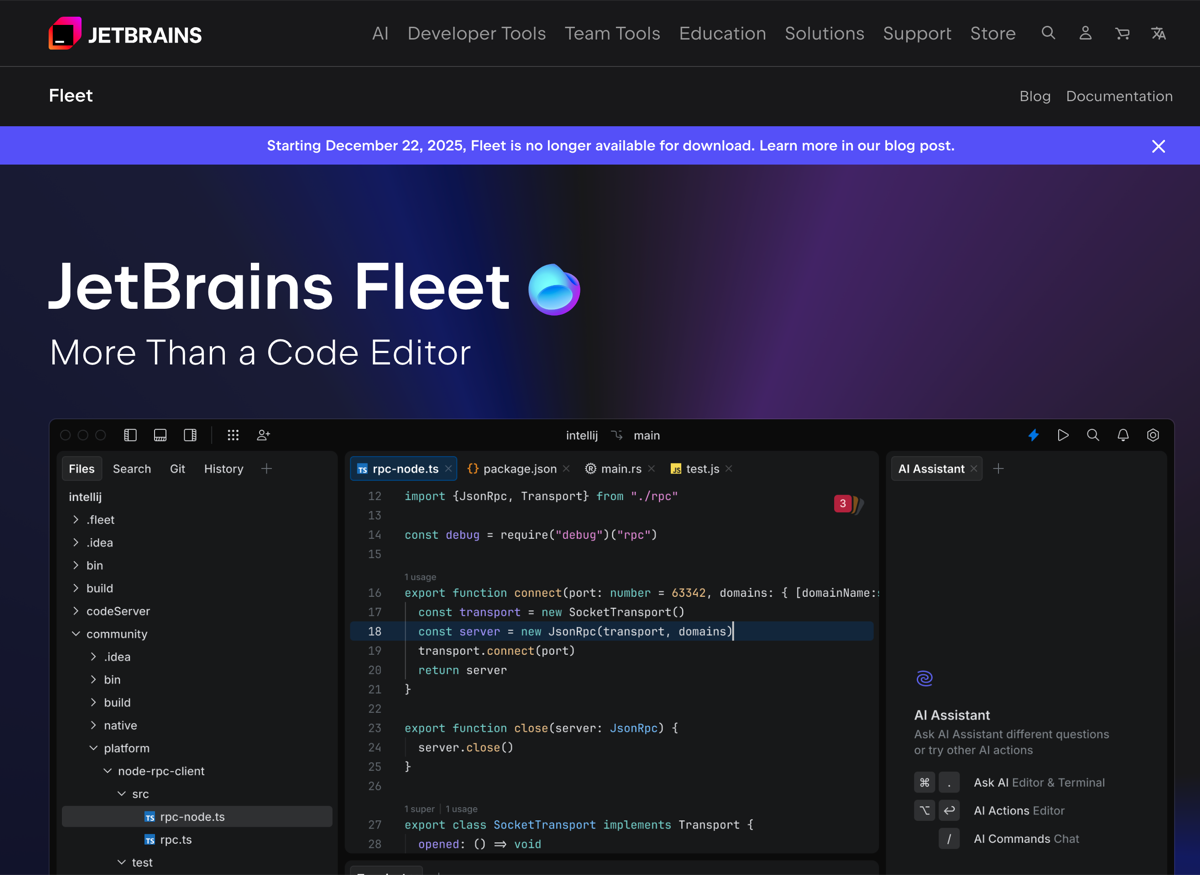The image size is (1200, 875).
Task: Open the workspace grid icon next to panel toggles
Action: [233, 435]
